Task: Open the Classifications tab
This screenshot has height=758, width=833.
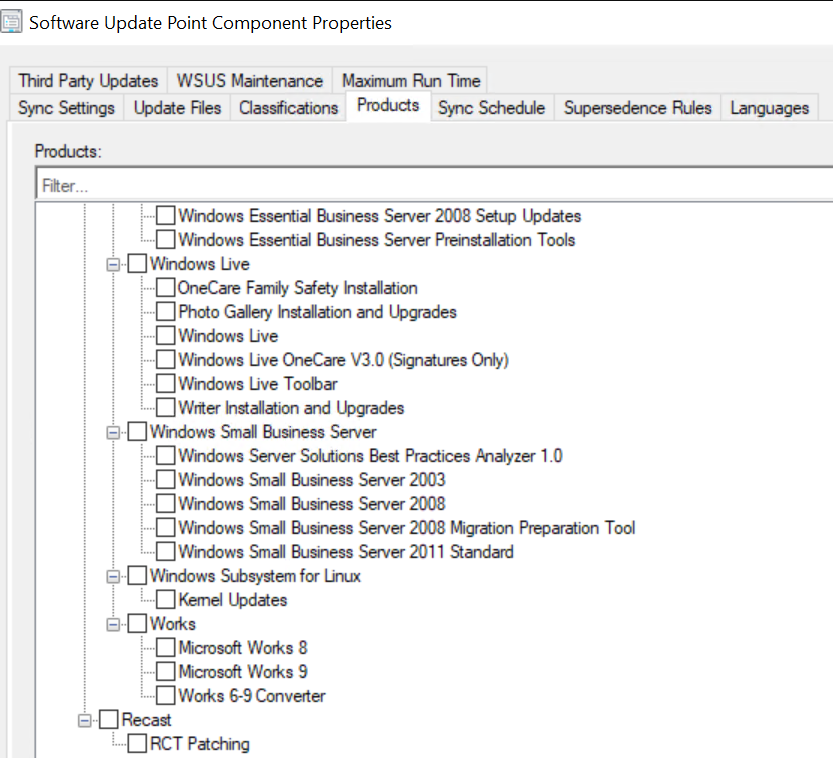Action: [287, 107]
